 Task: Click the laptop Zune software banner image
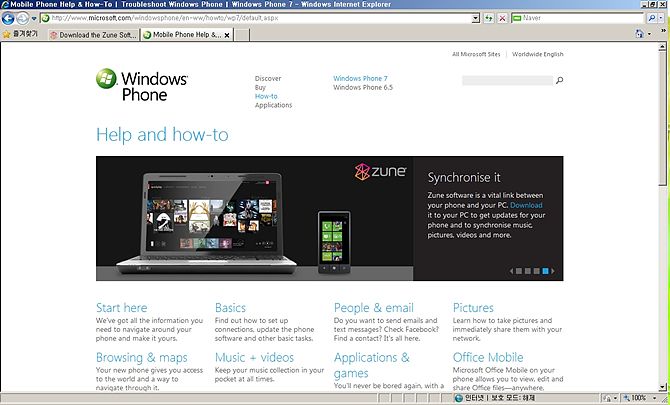coord(206,223)
